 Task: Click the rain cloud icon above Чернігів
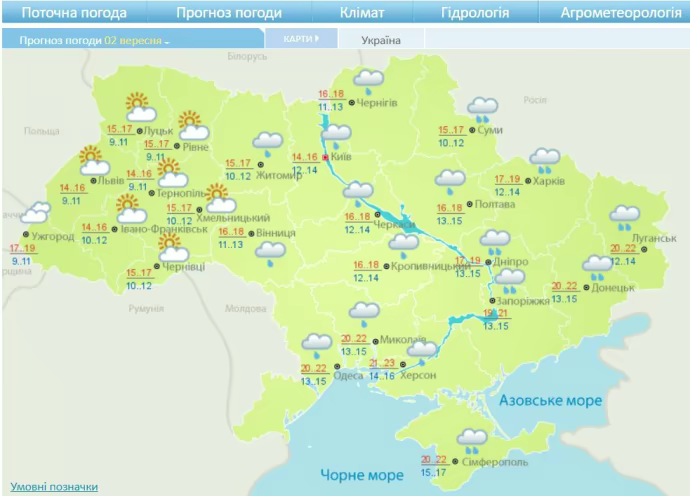(370, 79)
